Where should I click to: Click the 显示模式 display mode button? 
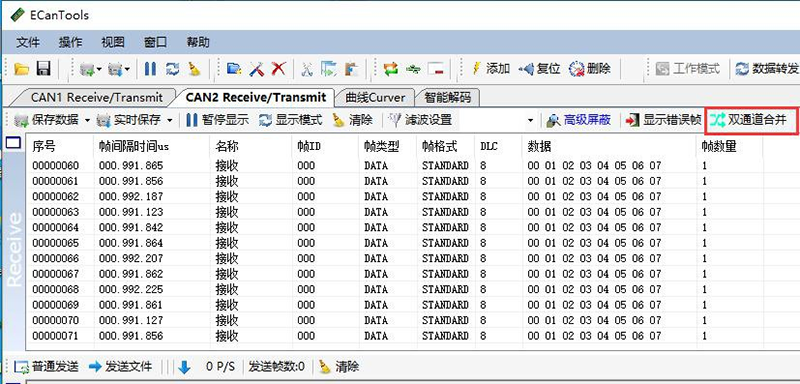pos(291,120)
